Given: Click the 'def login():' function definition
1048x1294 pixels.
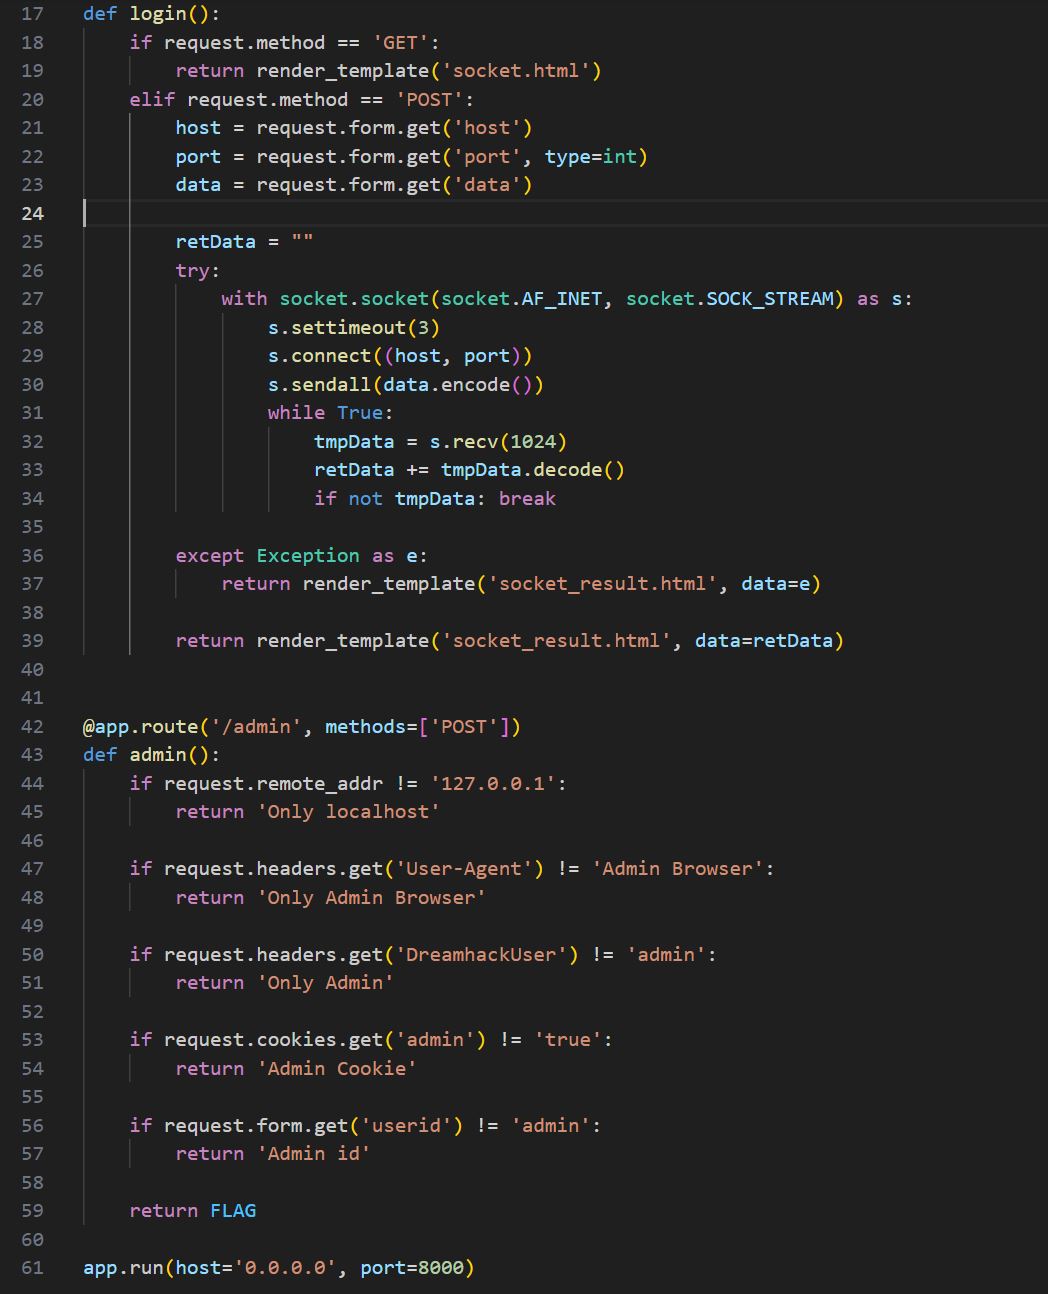Looking at the screenshot, I should pos(151,14).
